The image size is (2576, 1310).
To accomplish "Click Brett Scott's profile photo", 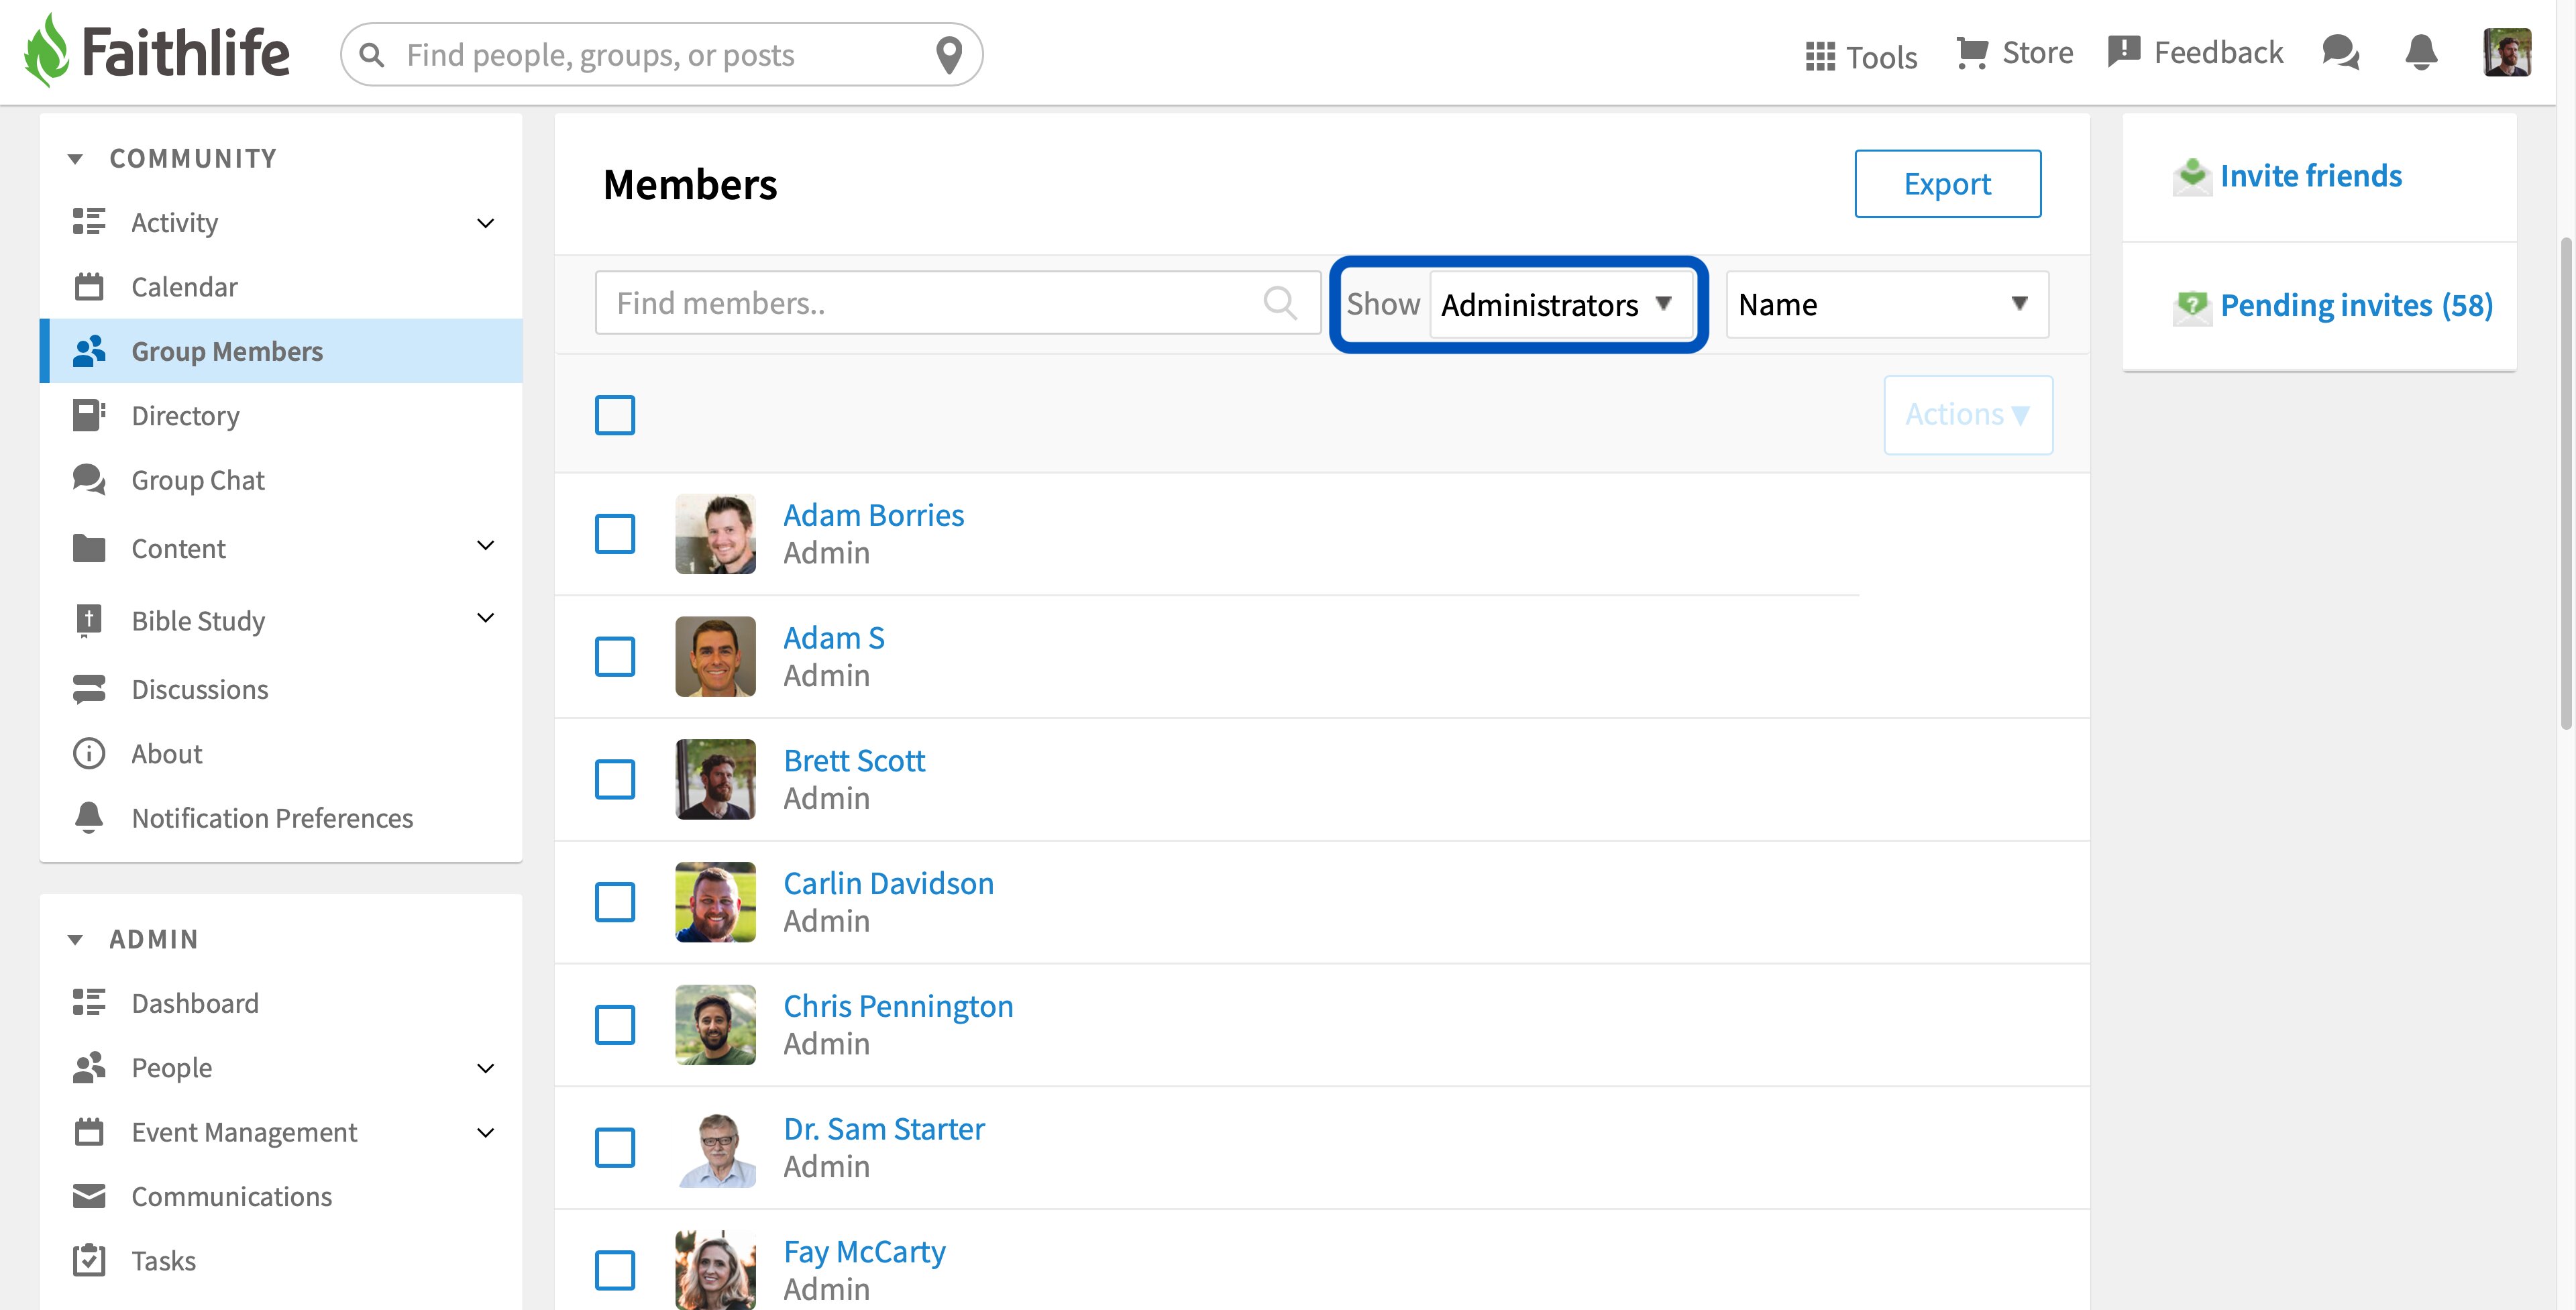I will 715,779.
